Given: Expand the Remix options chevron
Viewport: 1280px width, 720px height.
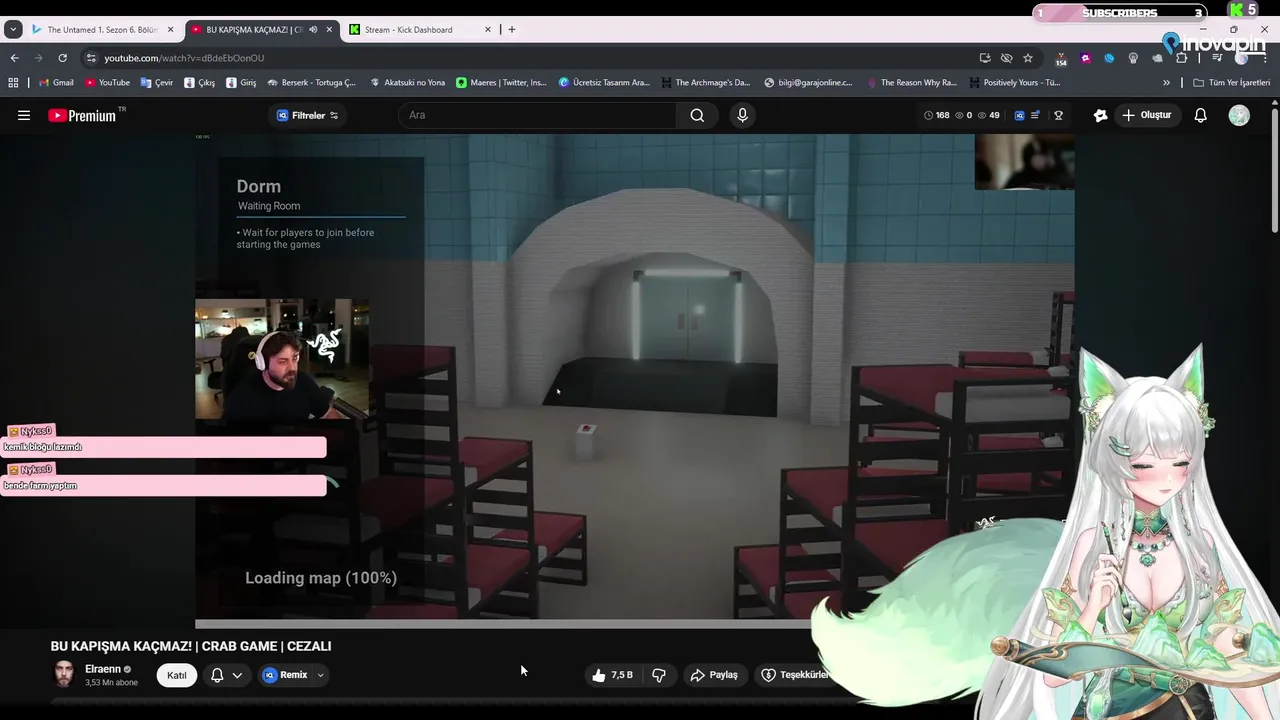Looking at the screenshot, I should (x=320, y=675).
